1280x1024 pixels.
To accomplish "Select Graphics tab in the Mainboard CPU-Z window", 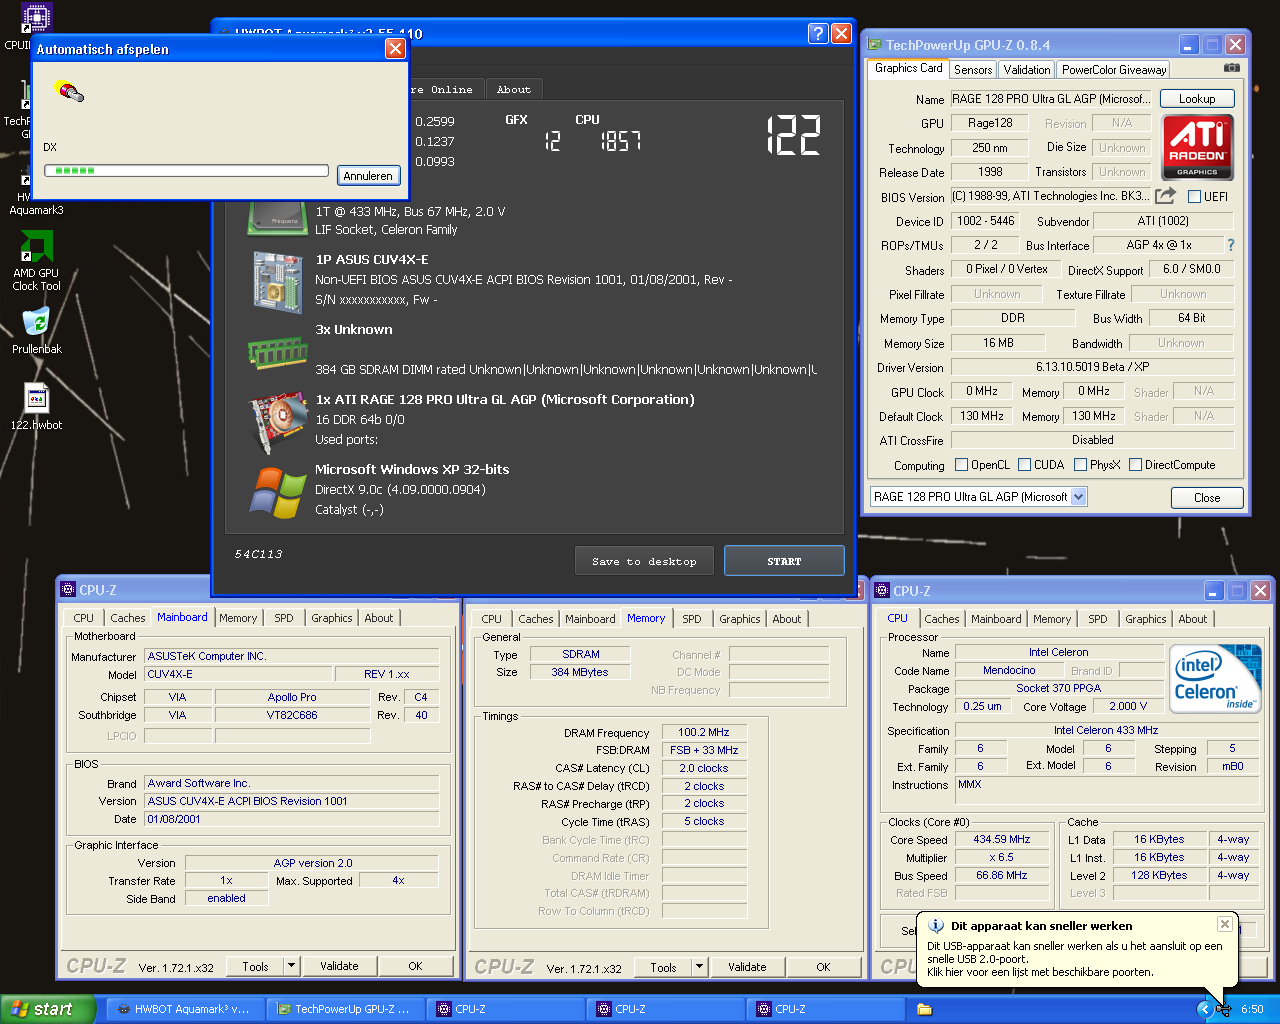I will tap(332, 618).
